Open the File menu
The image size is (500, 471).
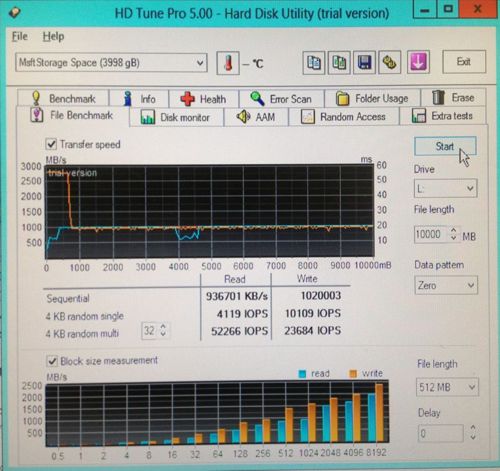click(20, 36)
